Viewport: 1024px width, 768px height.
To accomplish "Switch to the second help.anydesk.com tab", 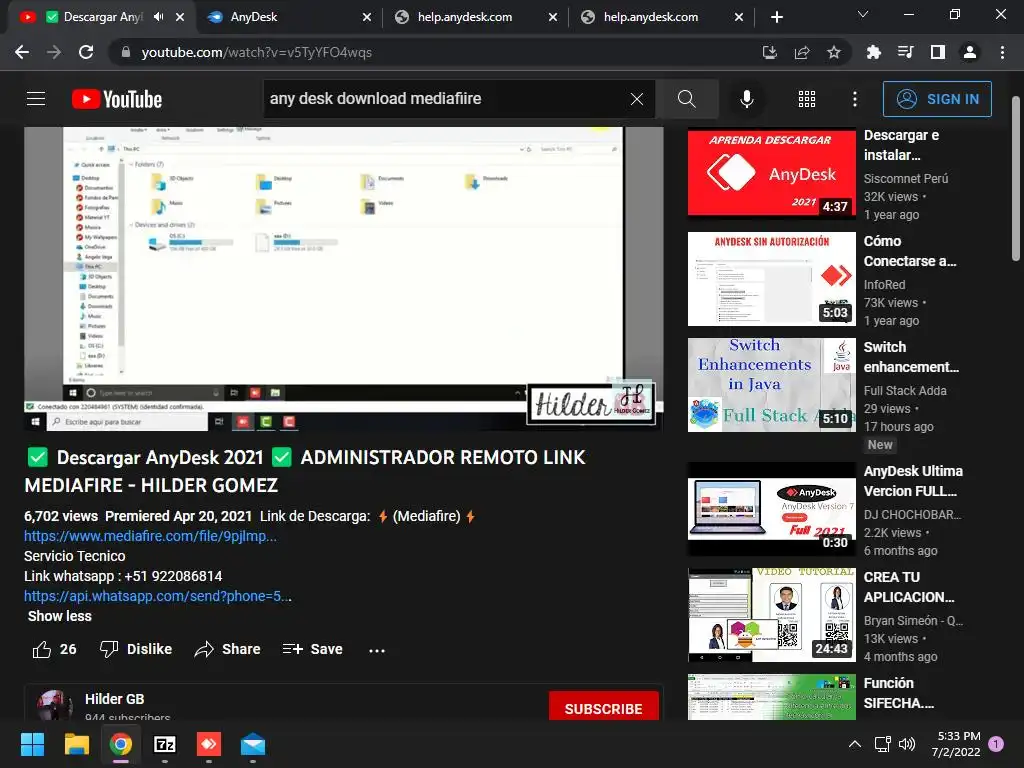I will pyautogui.click(x=660, y=17).
